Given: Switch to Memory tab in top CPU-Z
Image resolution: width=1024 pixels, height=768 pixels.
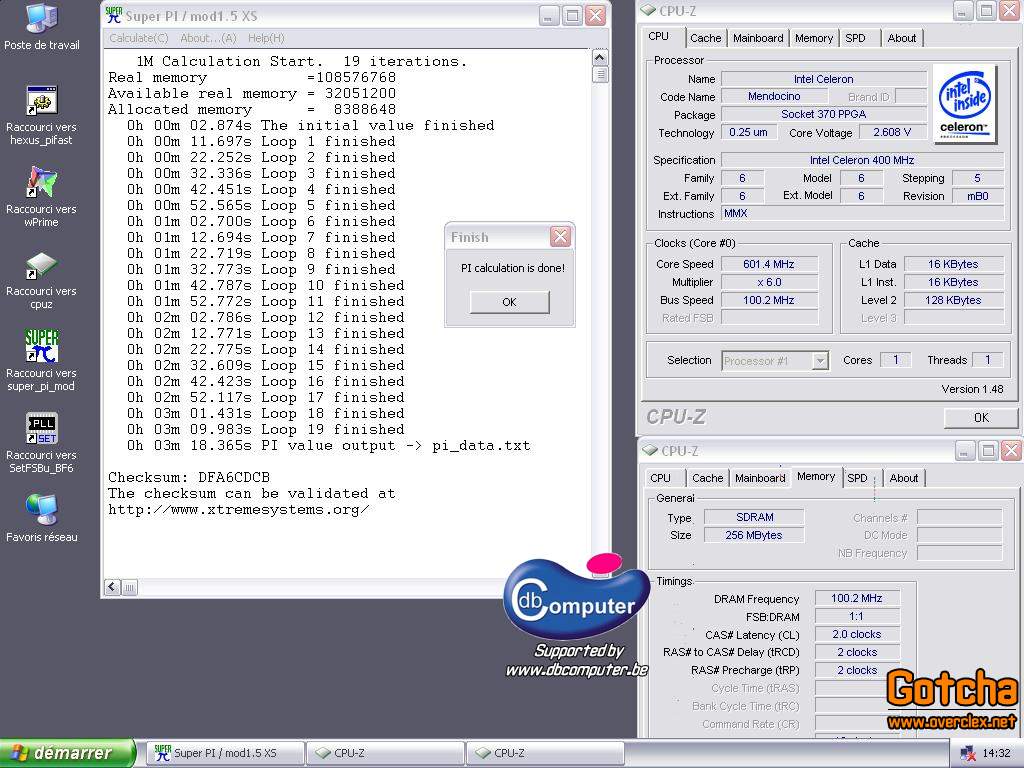Looking at the screenshot, I should (814, 38).
